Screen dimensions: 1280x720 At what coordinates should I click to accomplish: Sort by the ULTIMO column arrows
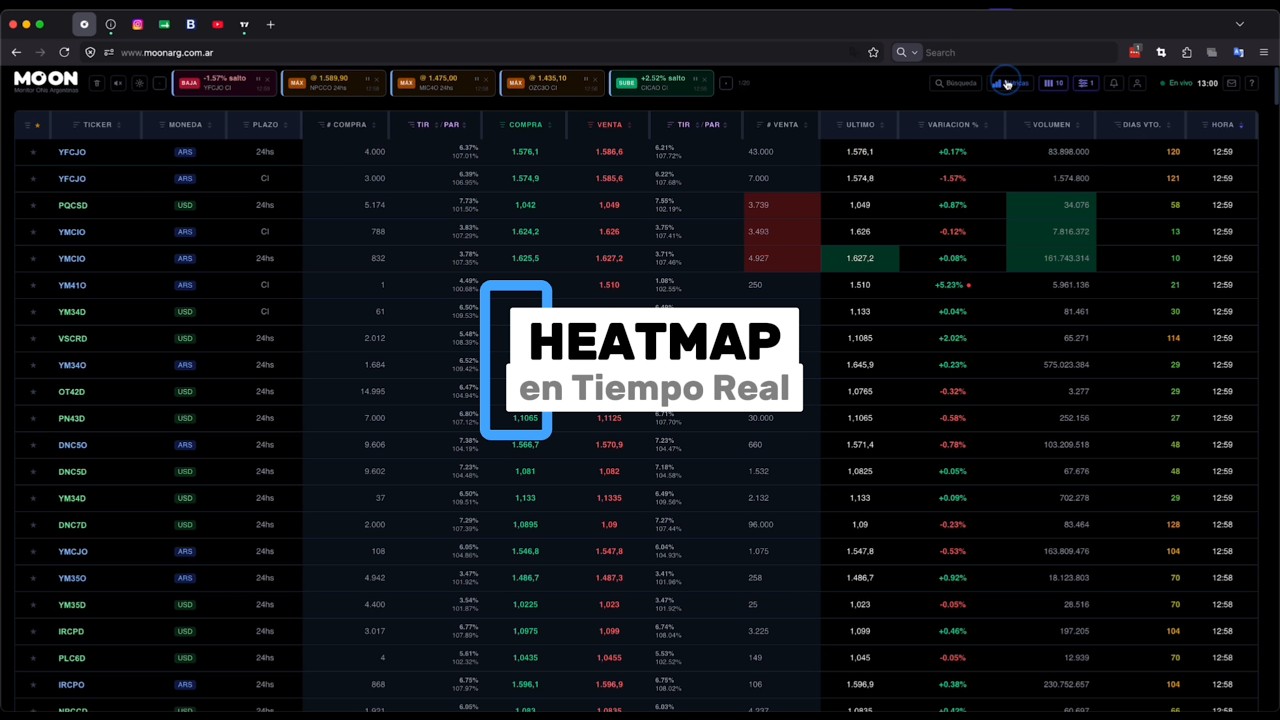882,125
